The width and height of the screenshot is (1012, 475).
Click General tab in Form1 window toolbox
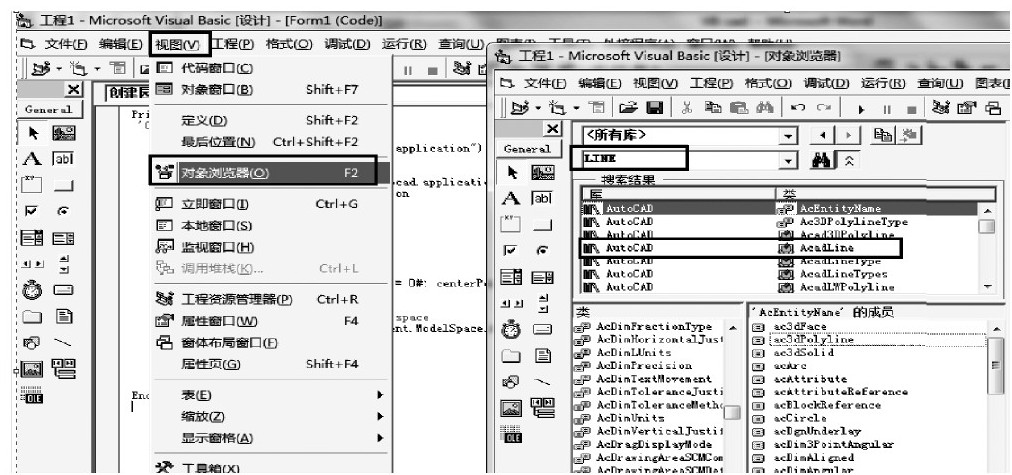click(49, 110)
